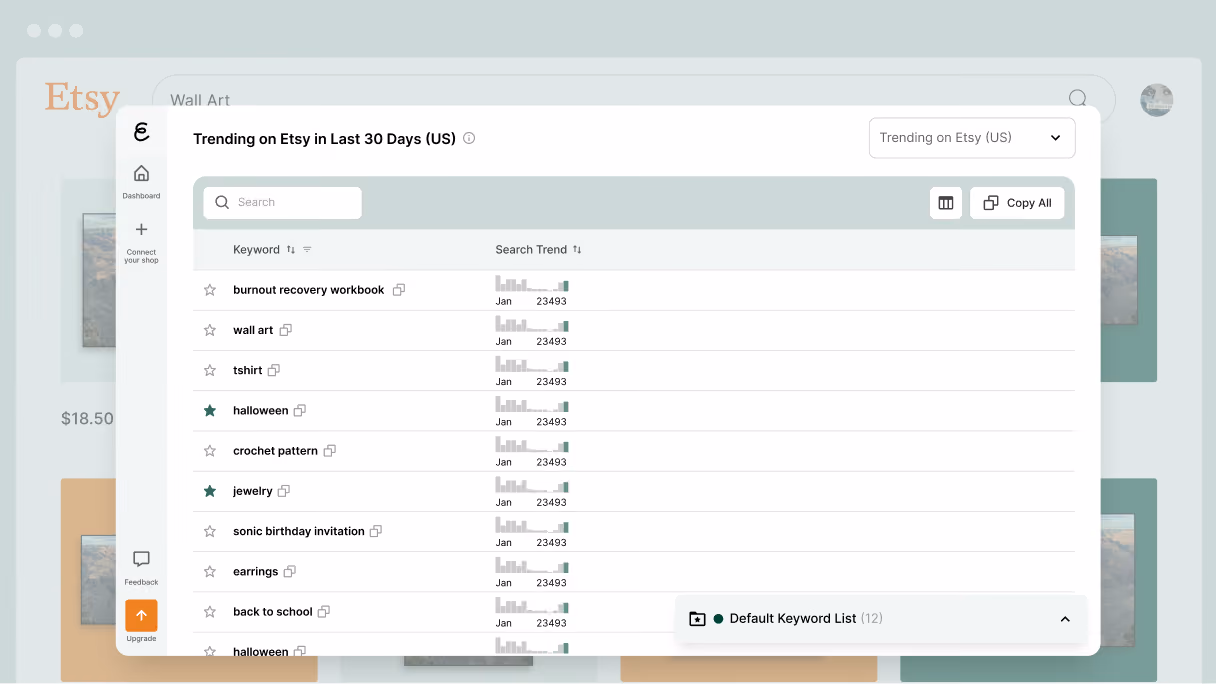Copy the 'earrings' keyword

click(290, 572)
